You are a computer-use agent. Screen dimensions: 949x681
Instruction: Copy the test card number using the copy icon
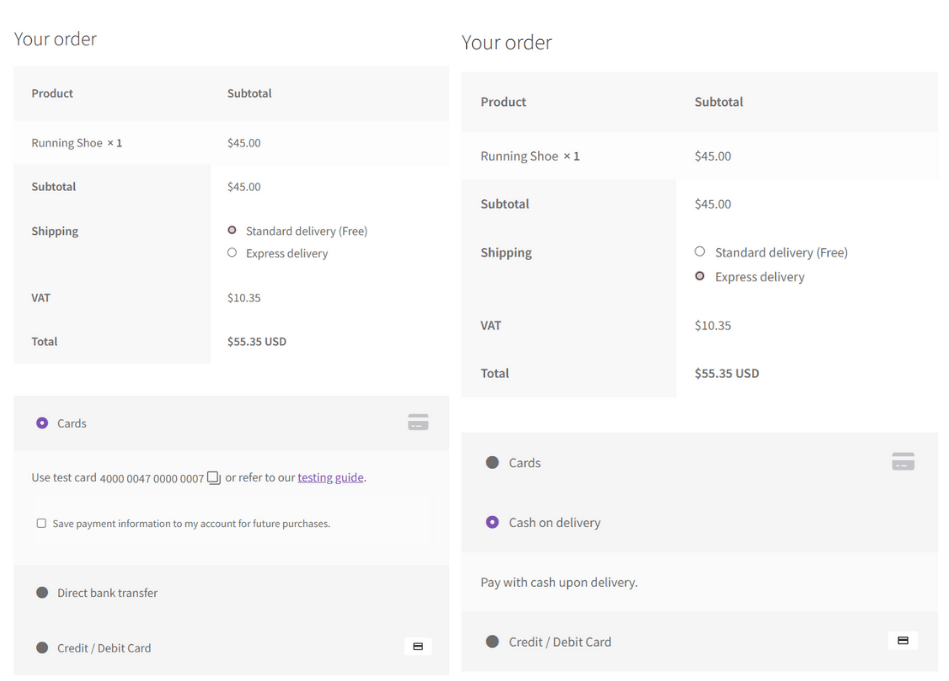point(213,478)
